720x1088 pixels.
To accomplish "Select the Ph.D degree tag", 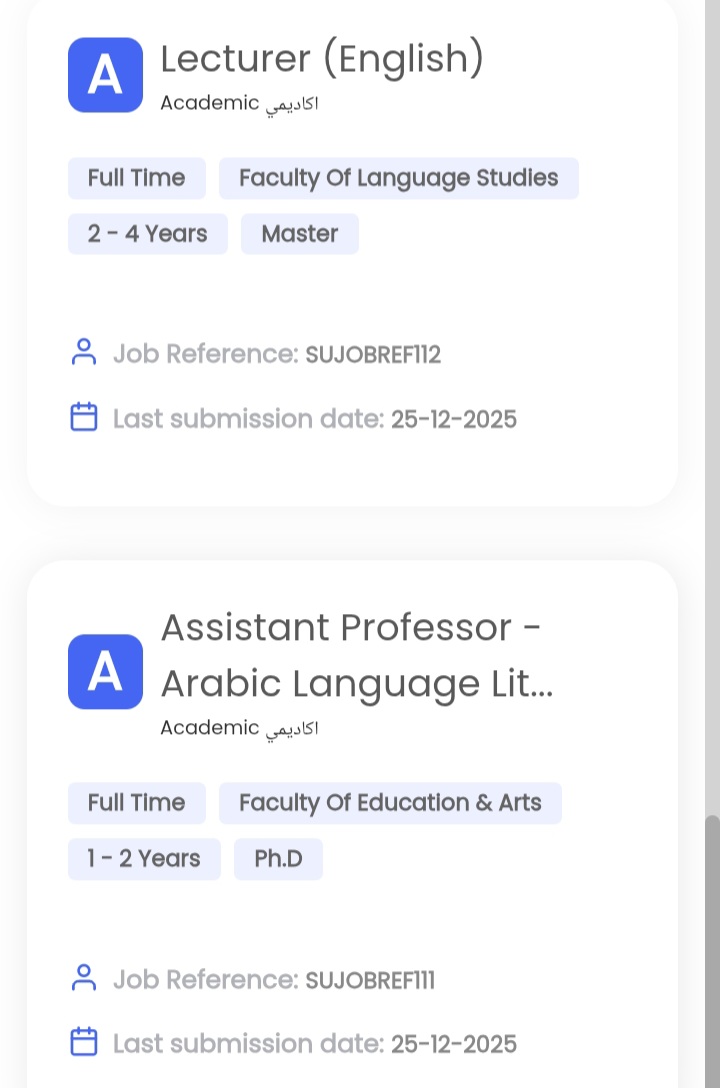I will pos(278,859).
